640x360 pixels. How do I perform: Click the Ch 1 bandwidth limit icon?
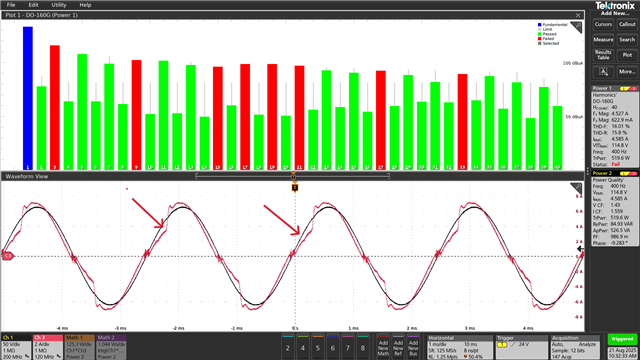click(x=27, y=356)
